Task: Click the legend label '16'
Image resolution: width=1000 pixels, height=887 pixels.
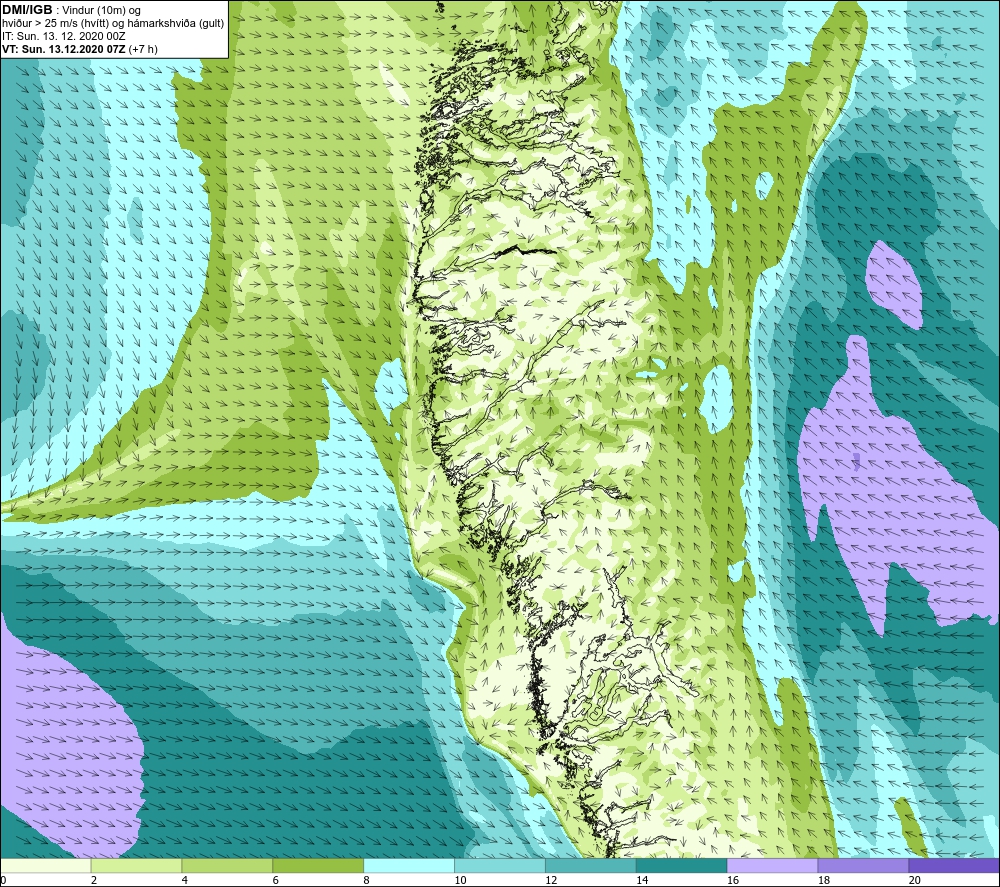Action: [x=733, y=881]
